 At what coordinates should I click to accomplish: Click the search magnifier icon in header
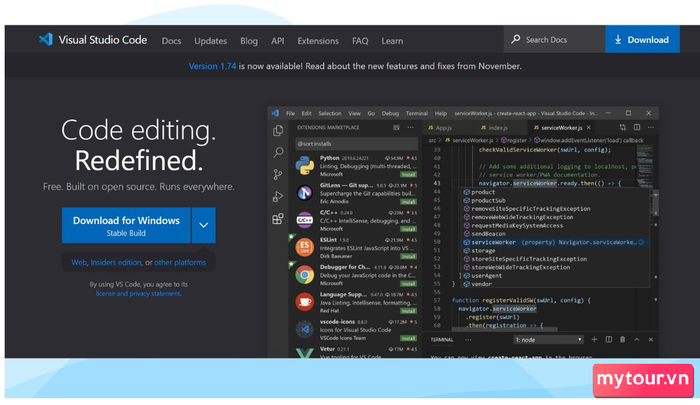pyautogui.click(x=516, y=39)
